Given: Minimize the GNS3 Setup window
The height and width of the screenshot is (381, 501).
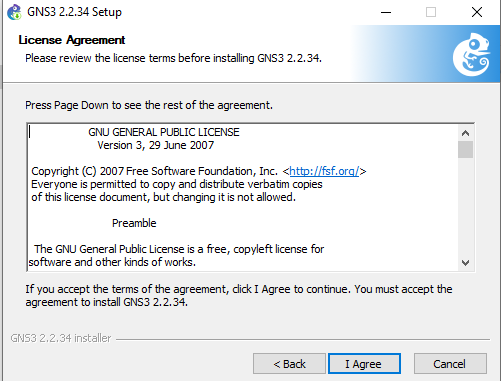Looking at the screenshot, I should (386, 12).
